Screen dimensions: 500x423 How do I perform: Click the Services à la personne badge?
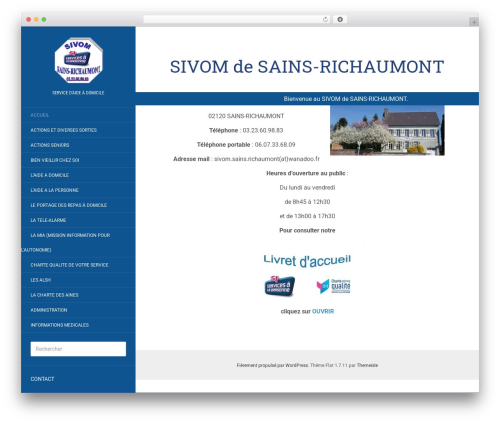click(x=280, y=286)
